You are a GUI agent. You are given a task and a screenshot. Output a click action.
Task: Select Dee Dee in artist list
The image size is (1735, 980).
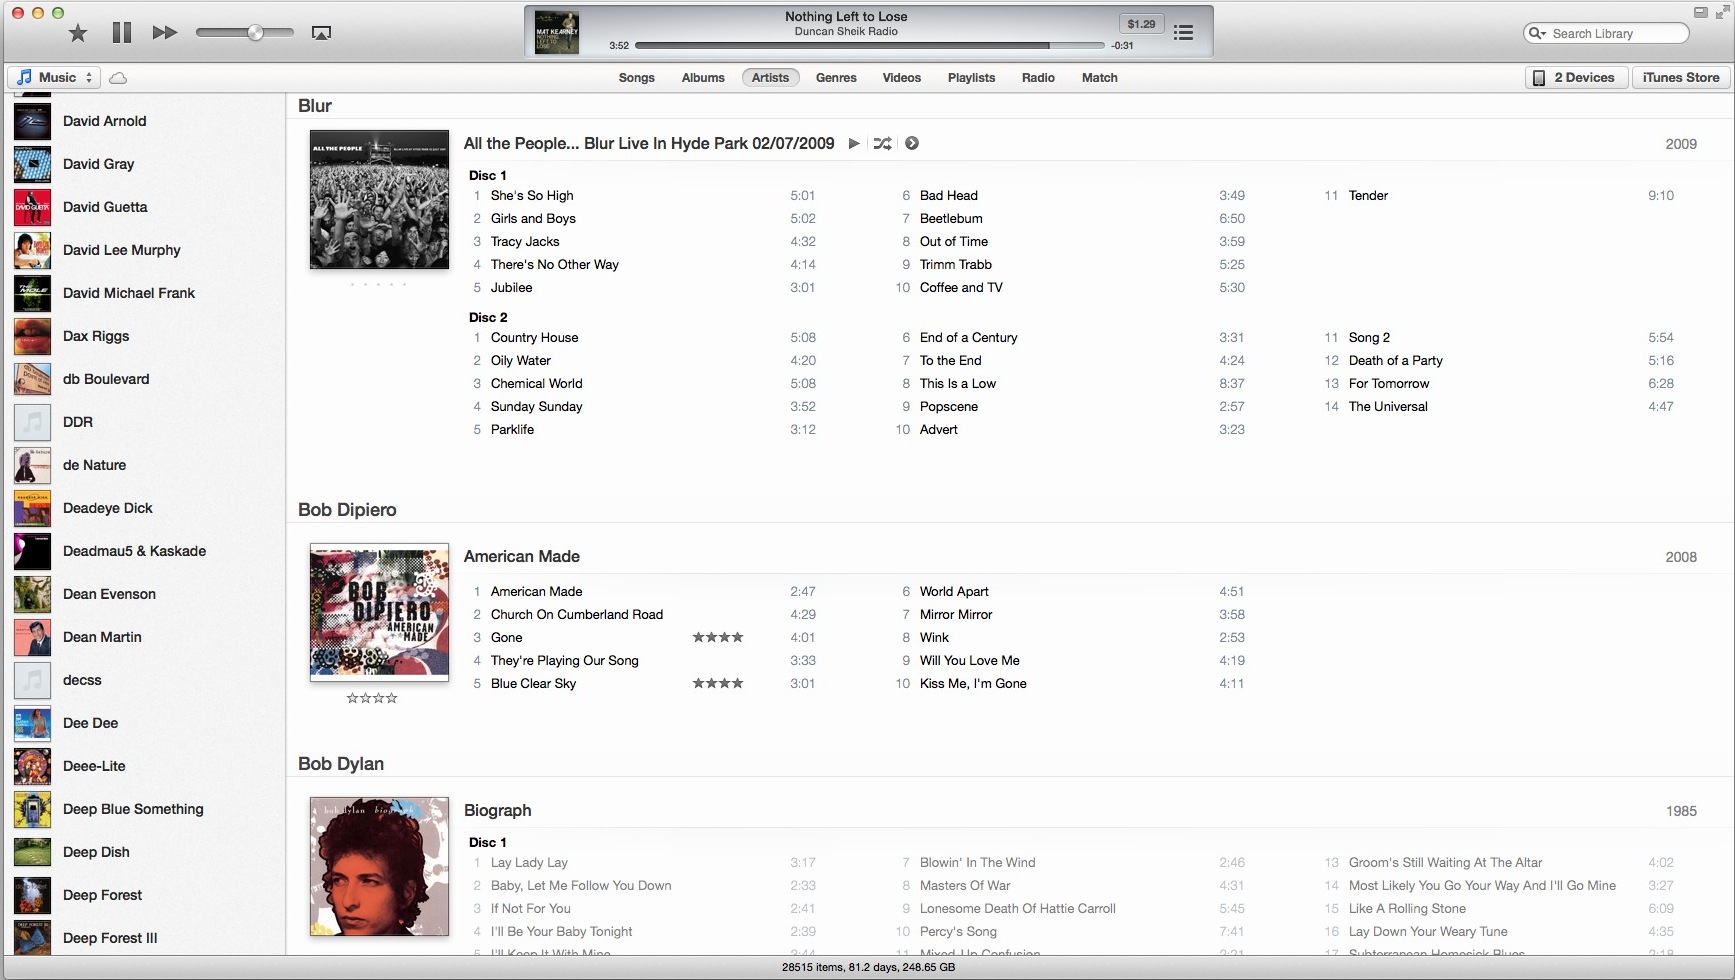pyautogui.click(x=90, y=723)
